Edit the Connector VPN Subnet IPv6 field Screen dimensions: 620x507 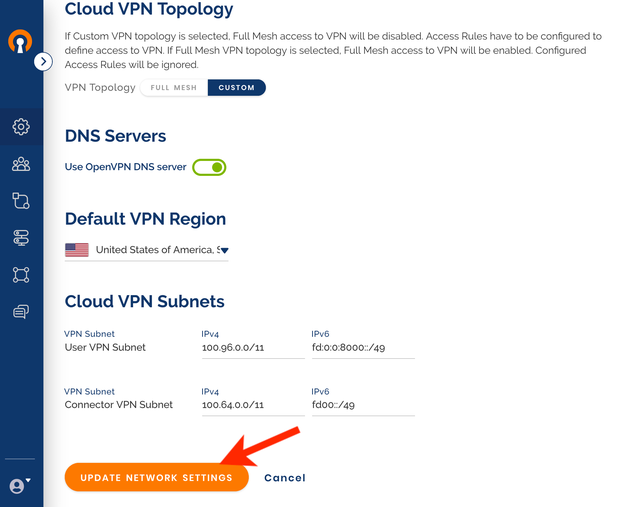click(x=363, y=405)
